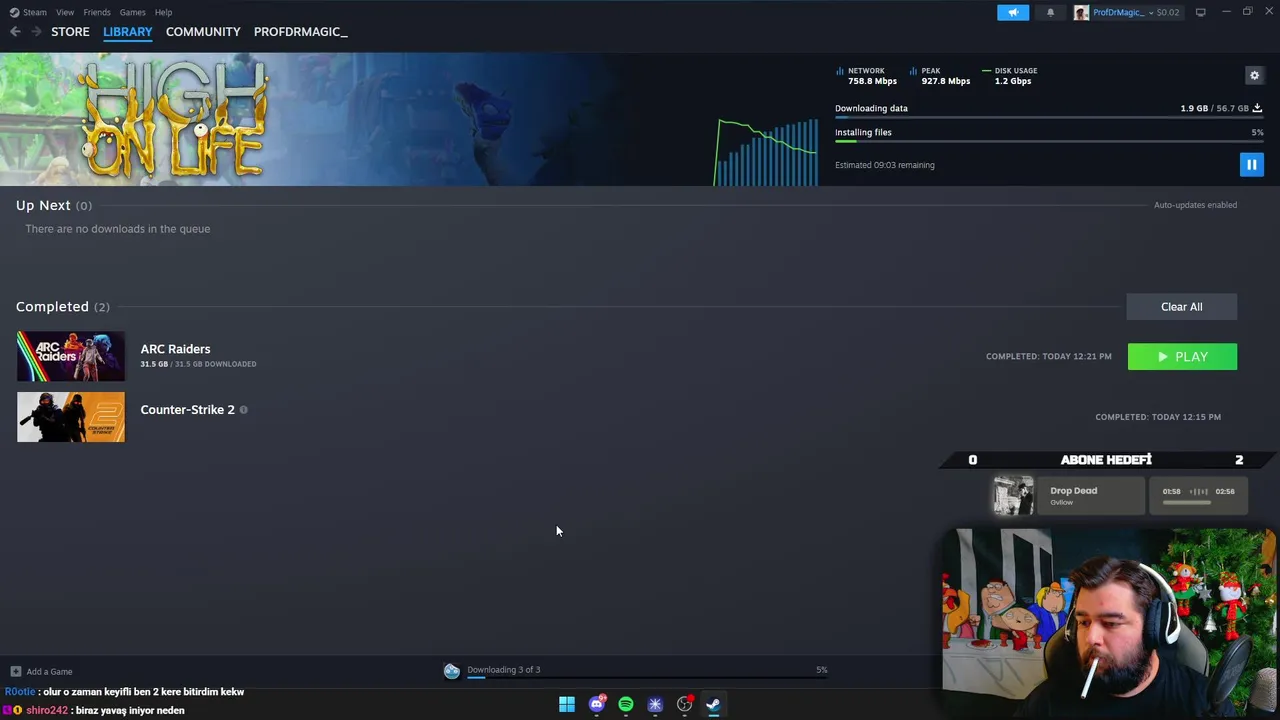Click the plus icon beside Add a Game
This screenshot has height=720, width=1280.
(x=15, y=672)
